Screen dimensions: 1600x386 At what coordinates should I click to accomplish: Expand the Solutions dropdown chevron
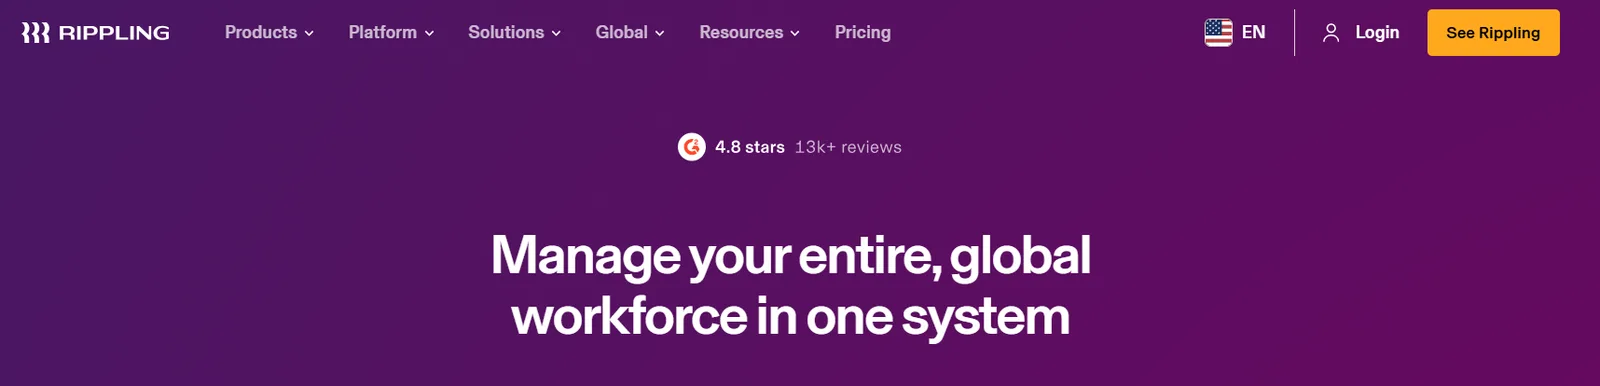556,33
